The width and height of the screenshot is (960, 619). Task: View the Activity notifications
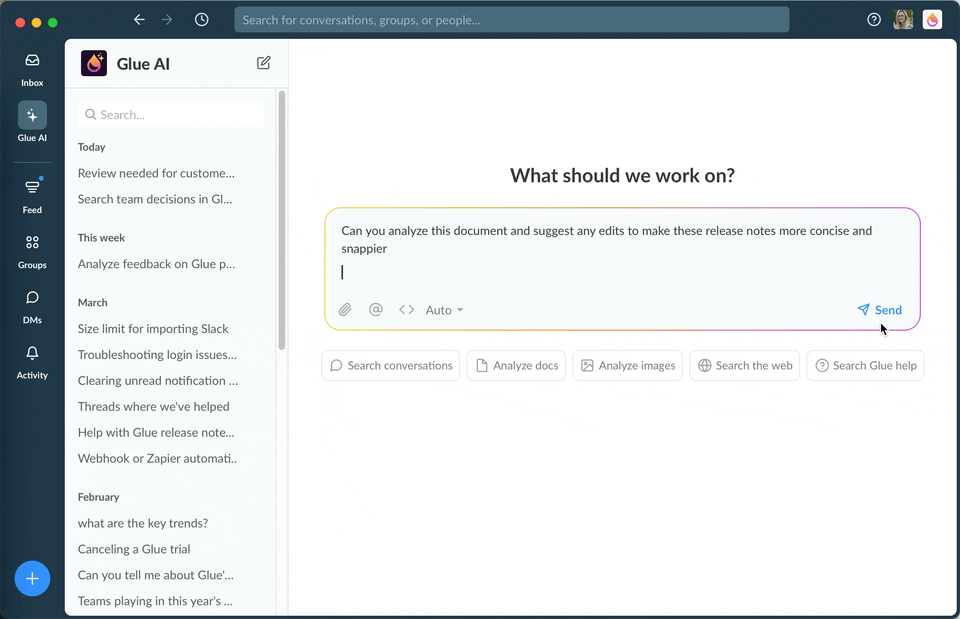(x=32, y=361)
